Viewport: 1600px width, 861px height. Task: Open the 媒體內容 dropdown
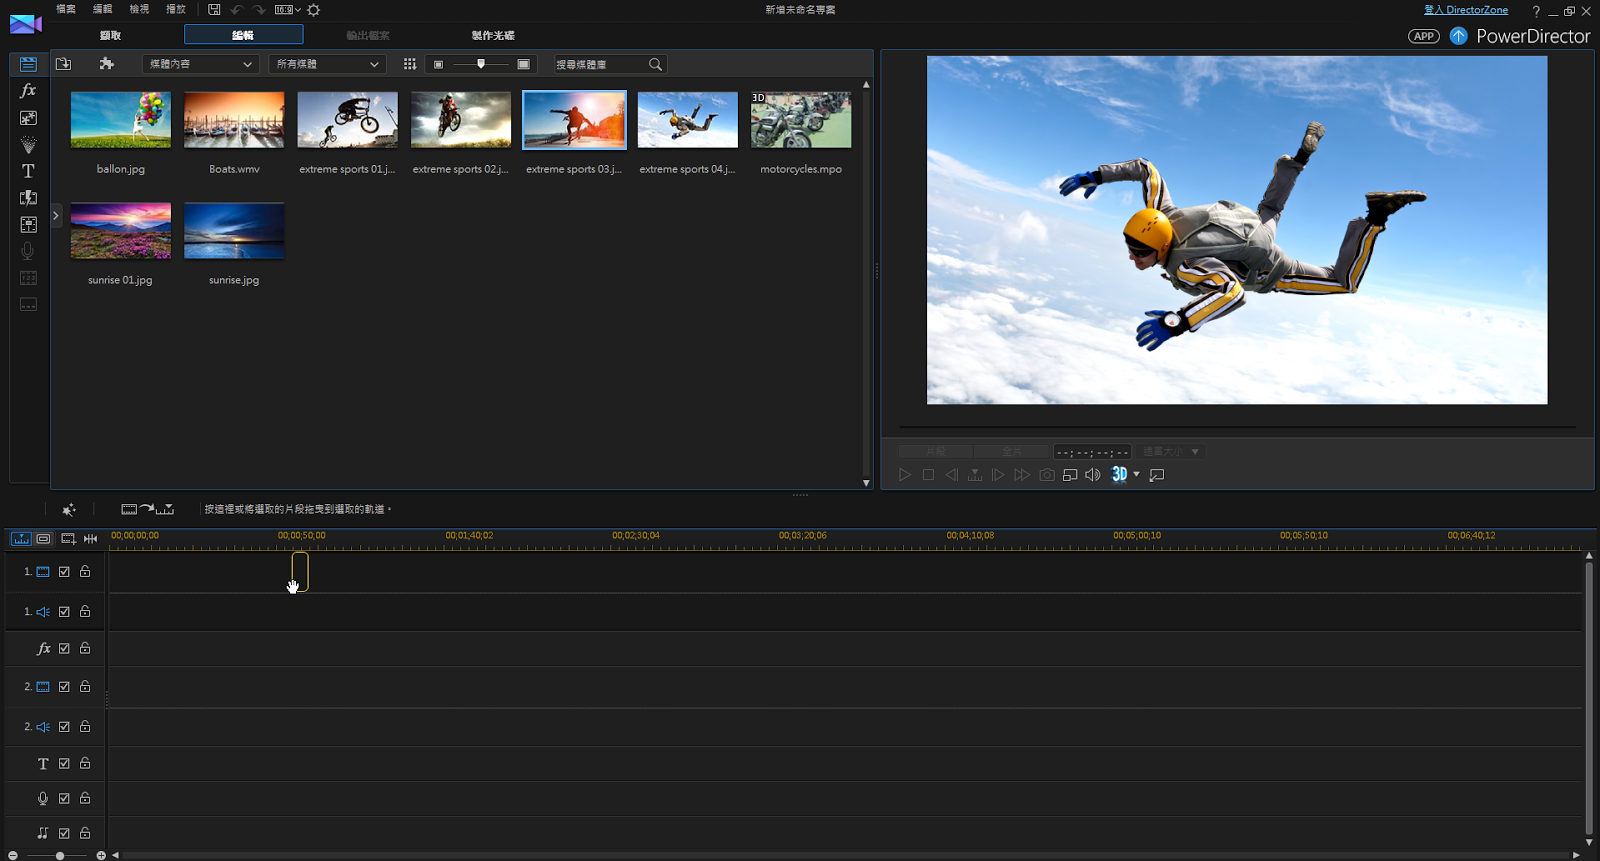click(x=201, y=64)
